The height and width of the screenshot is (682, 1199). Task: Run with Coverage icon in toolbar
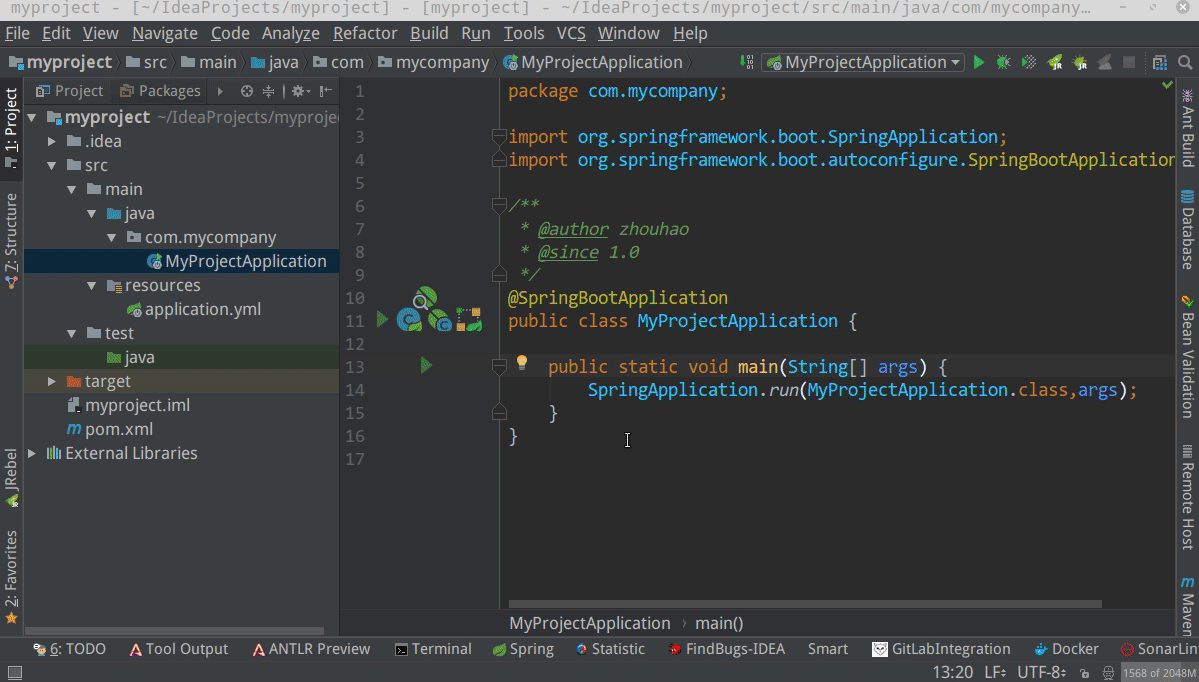click(1029, 63)
